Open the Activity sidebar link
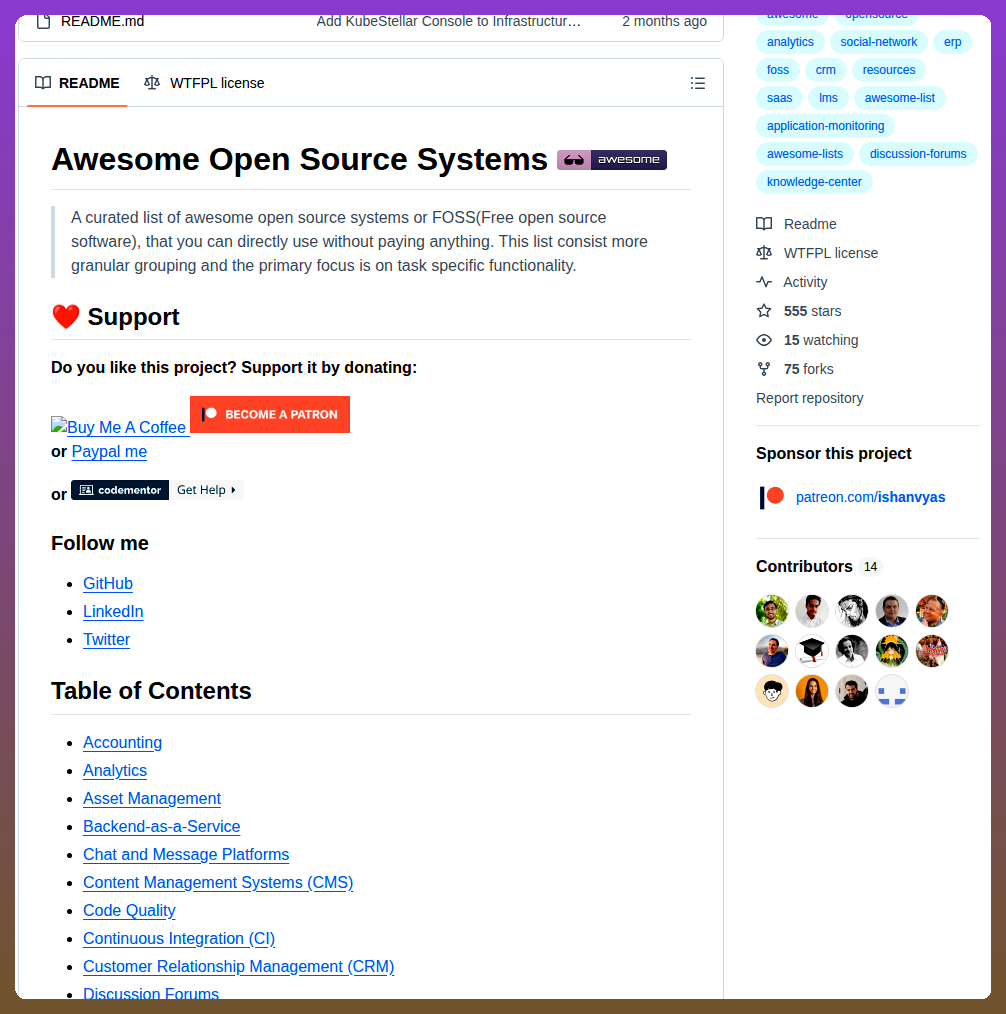 [x=792, y=282]
